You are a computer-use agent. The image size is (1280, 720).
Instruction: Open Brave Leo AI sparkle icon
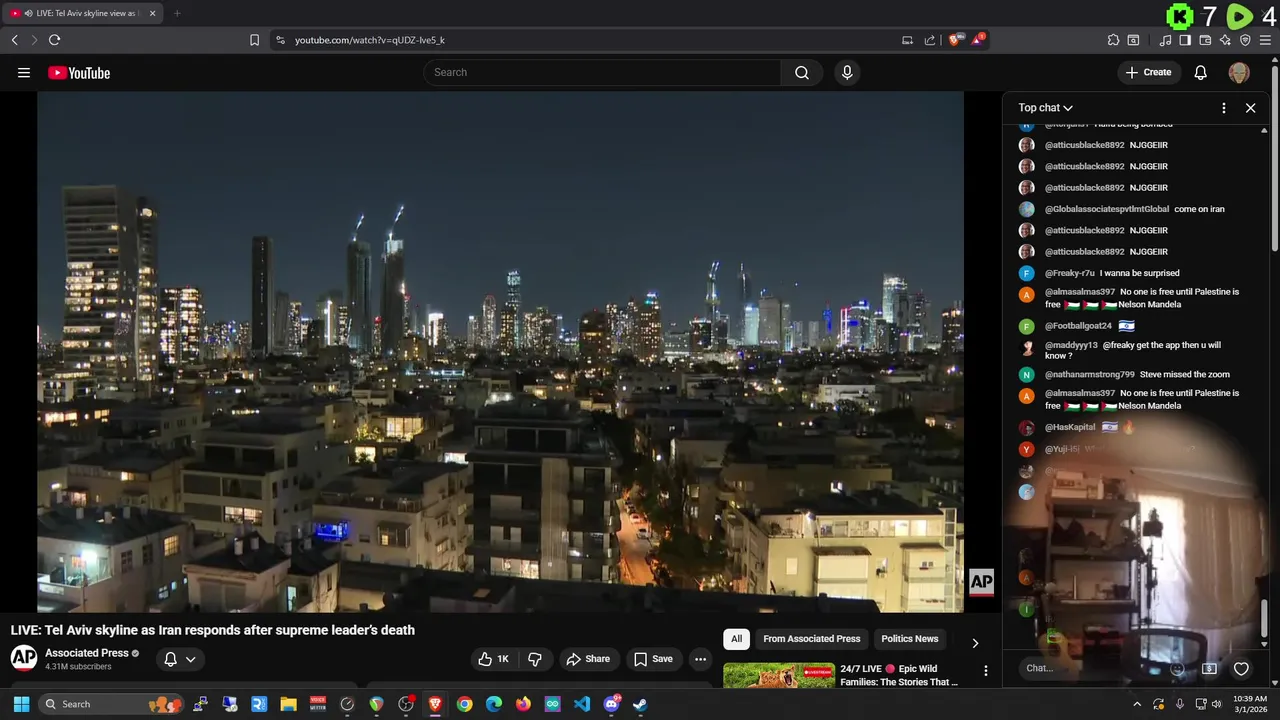[1225, 40]
